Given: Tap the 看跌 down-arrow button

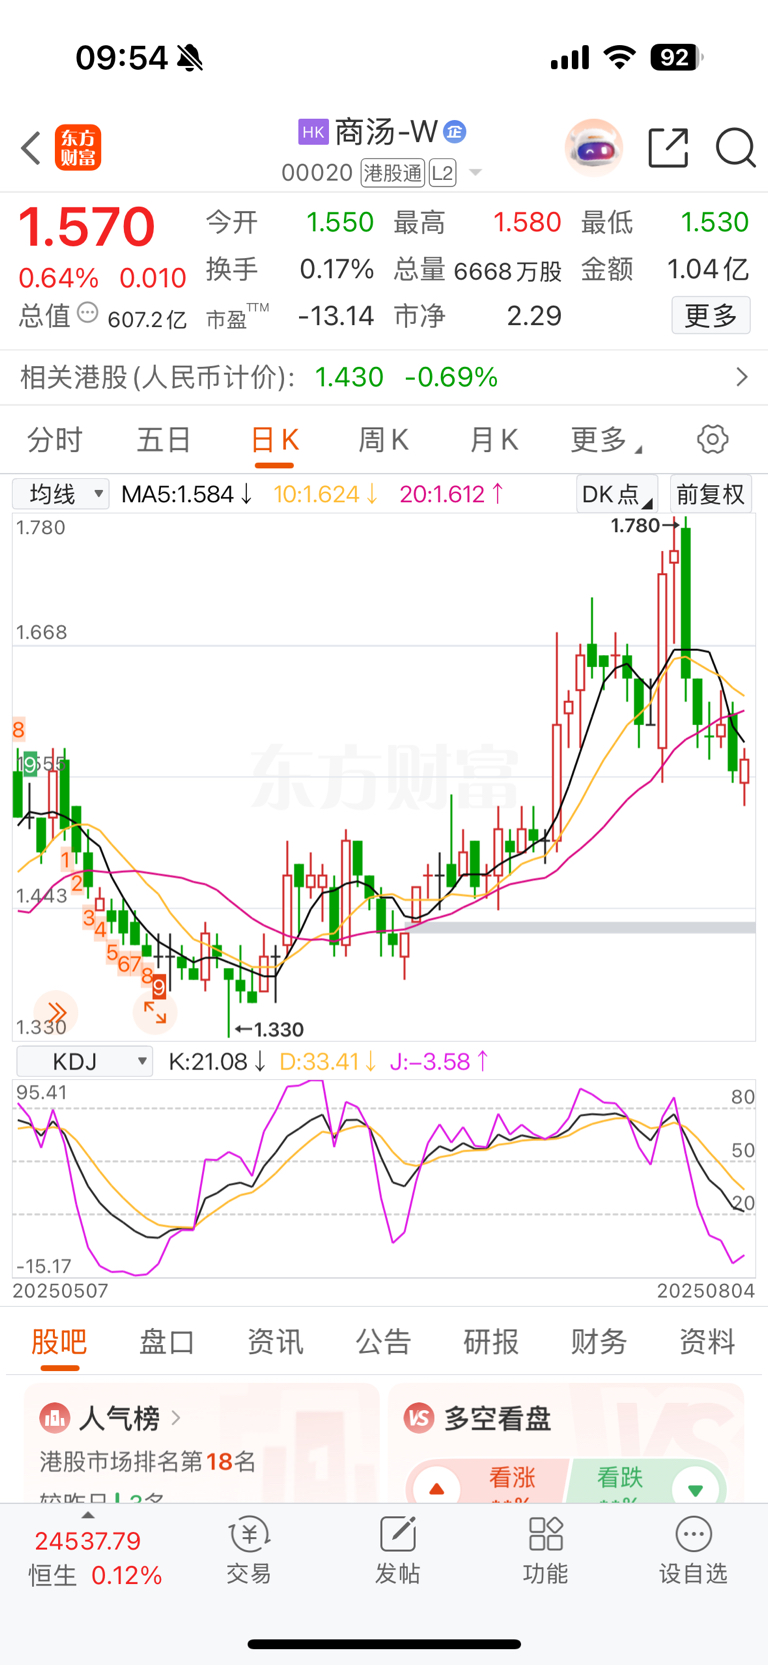Looking at the screenshot, I should pos(695,1489).
